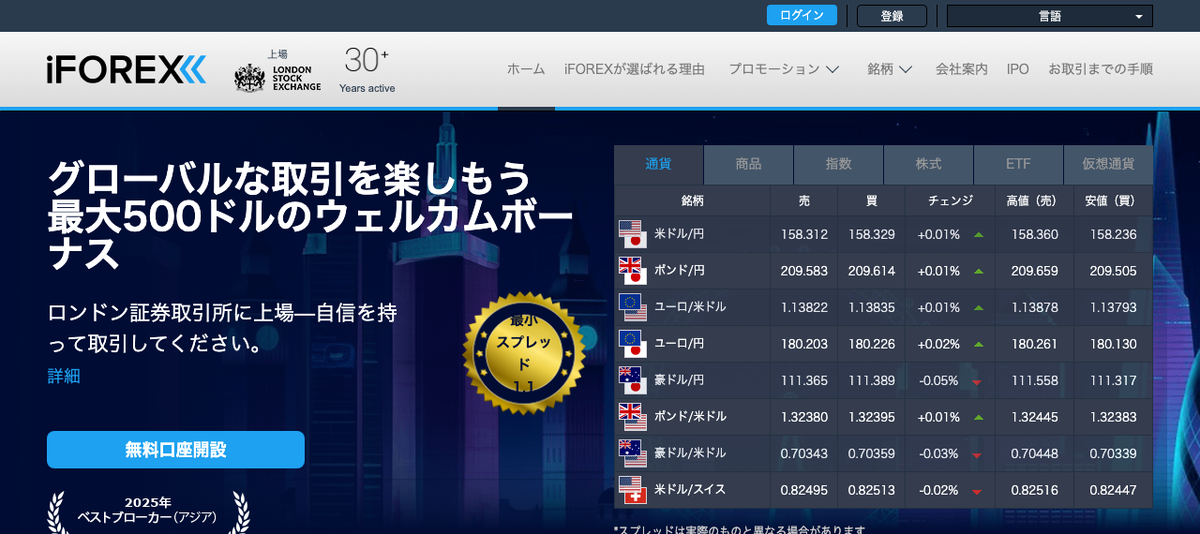Click the flag icon for 米ドル/スイス

click(632, 489)
